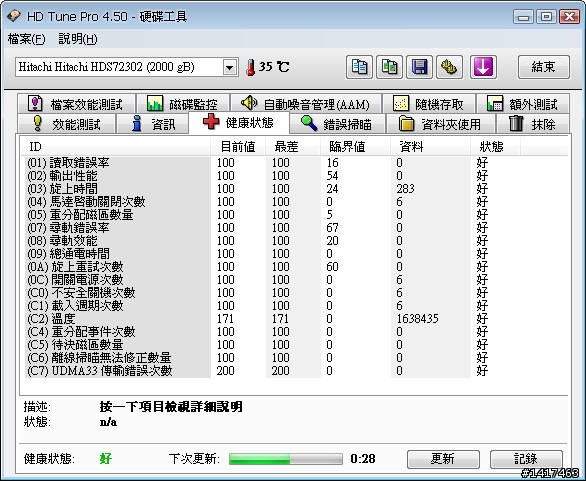This screenshot has height=481, width=586.
Task: Click the 283 spin-up data value
Action: coord(405,189)
